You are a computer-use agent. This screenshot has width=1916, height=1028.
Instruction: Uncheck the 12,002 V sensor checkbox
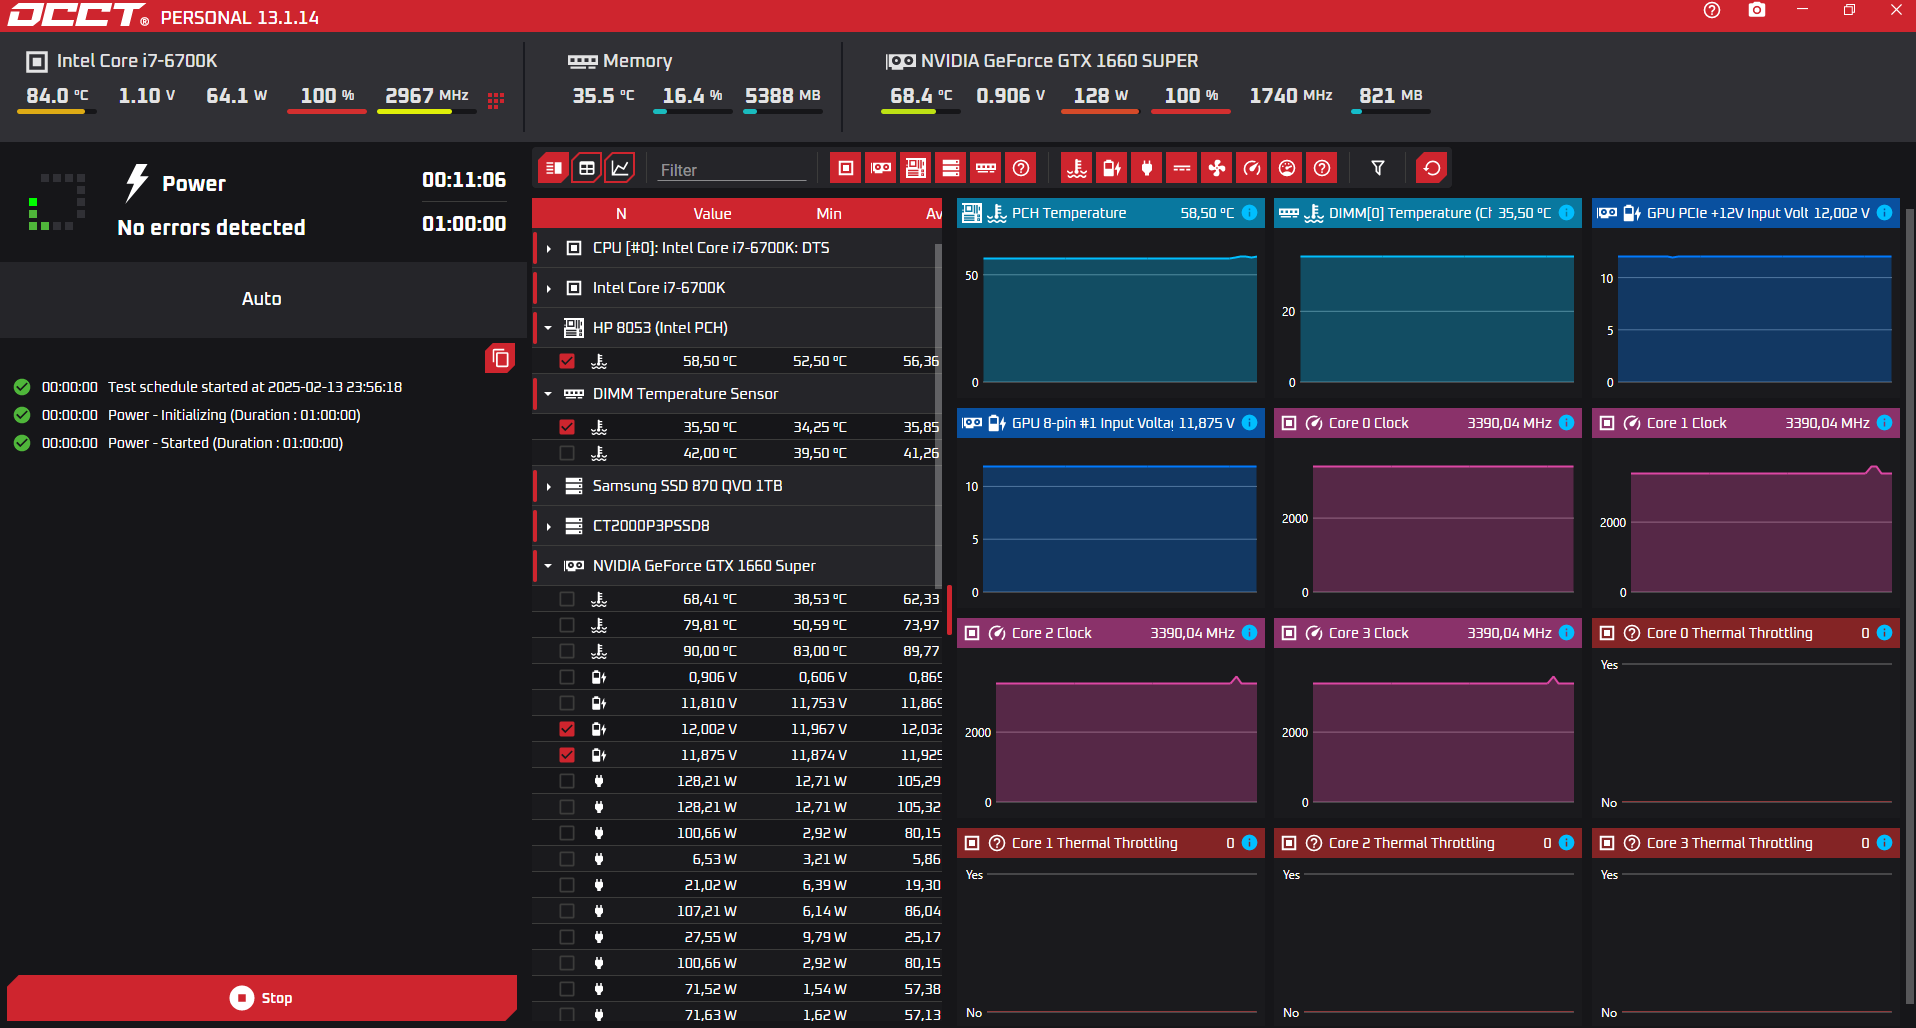click(x=567, y=729)
